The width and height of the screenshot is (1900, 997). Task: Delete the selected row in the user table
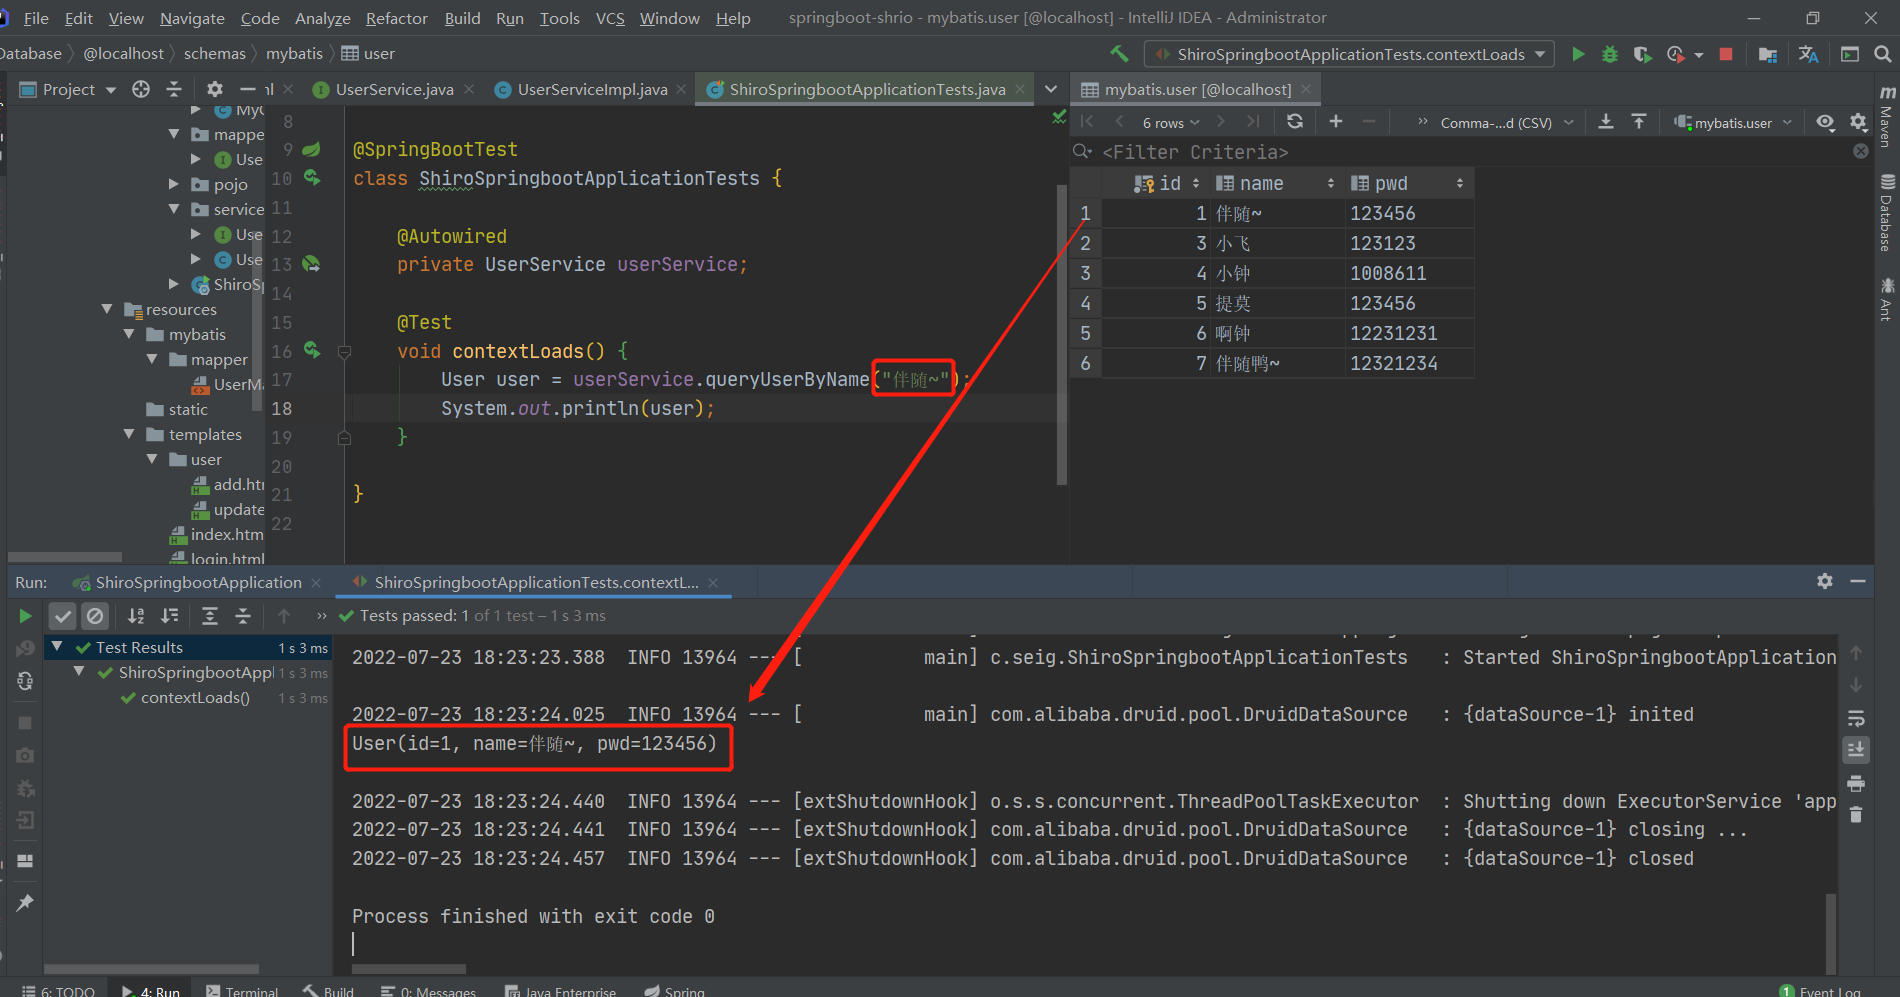pos(1369,121)
